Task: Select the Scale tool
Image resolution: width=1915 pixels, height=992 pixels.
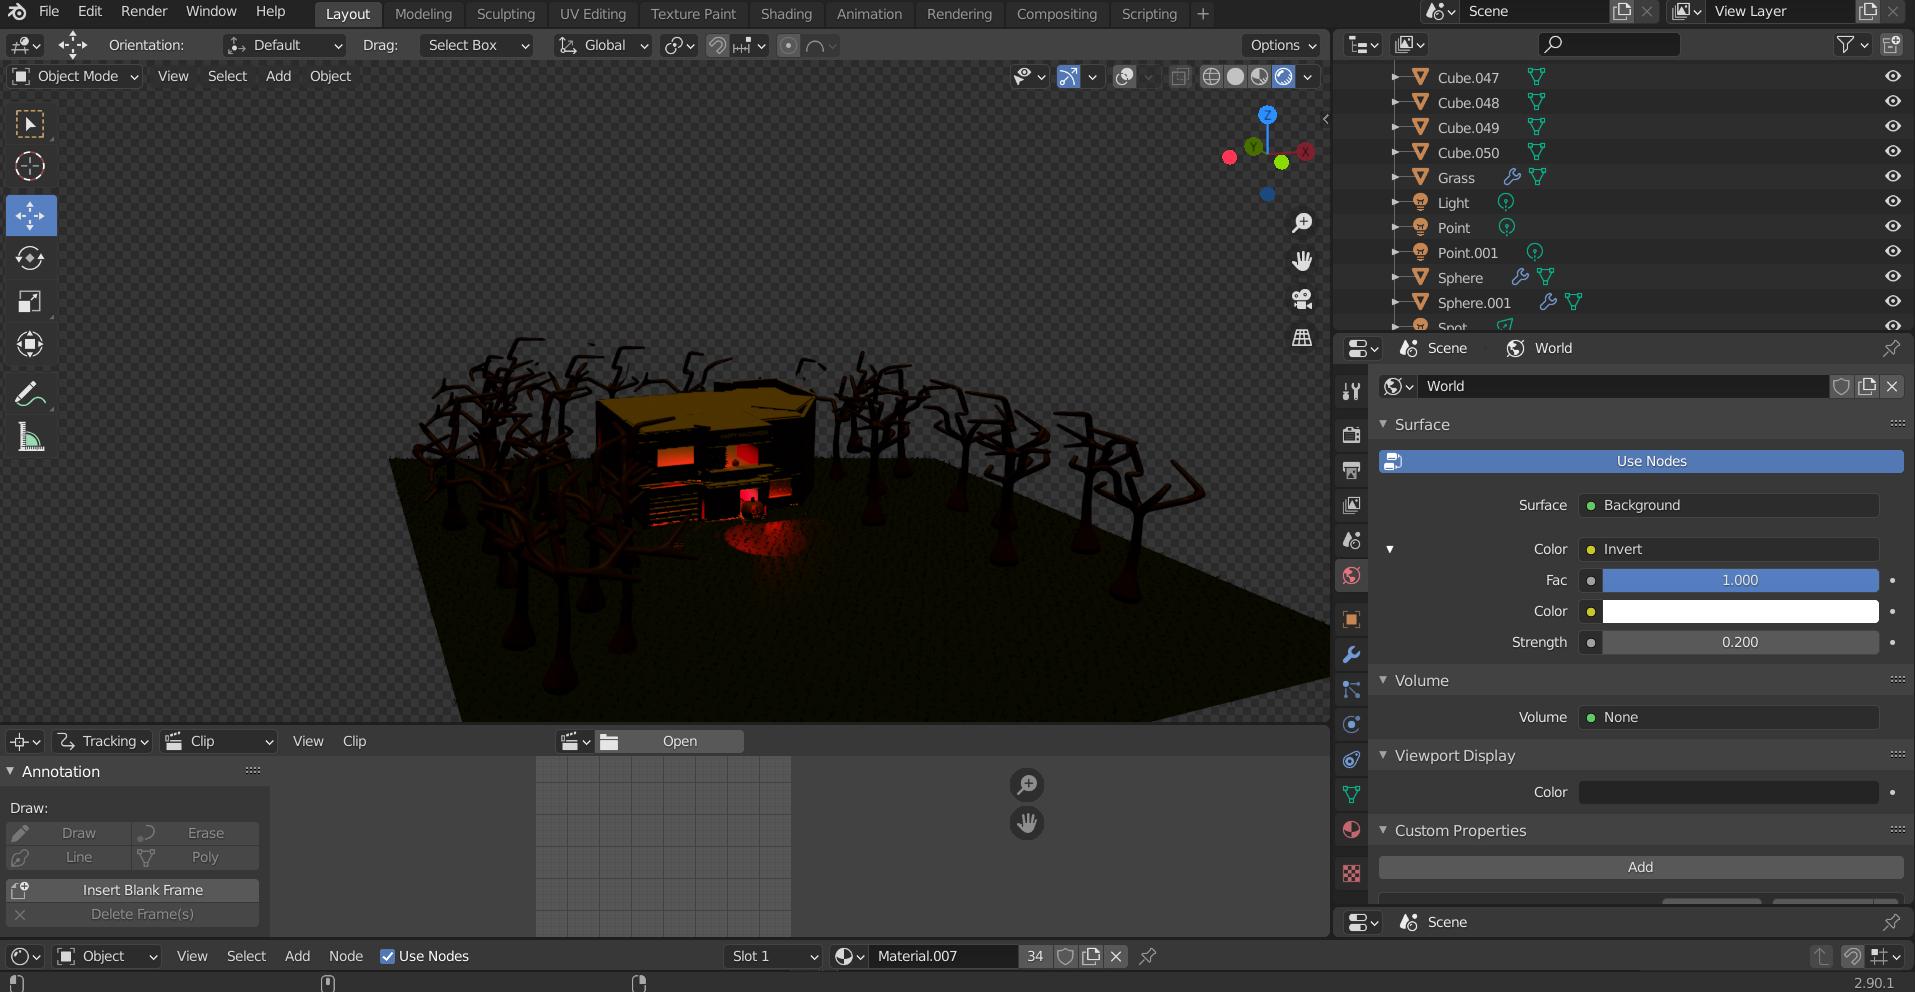Action: click(x=30, y=301)
